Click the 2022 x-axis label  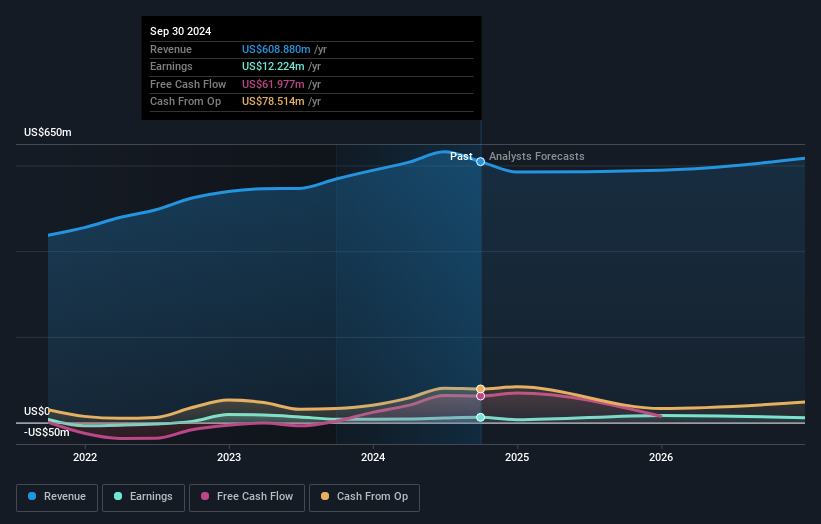tap(85, 457)
